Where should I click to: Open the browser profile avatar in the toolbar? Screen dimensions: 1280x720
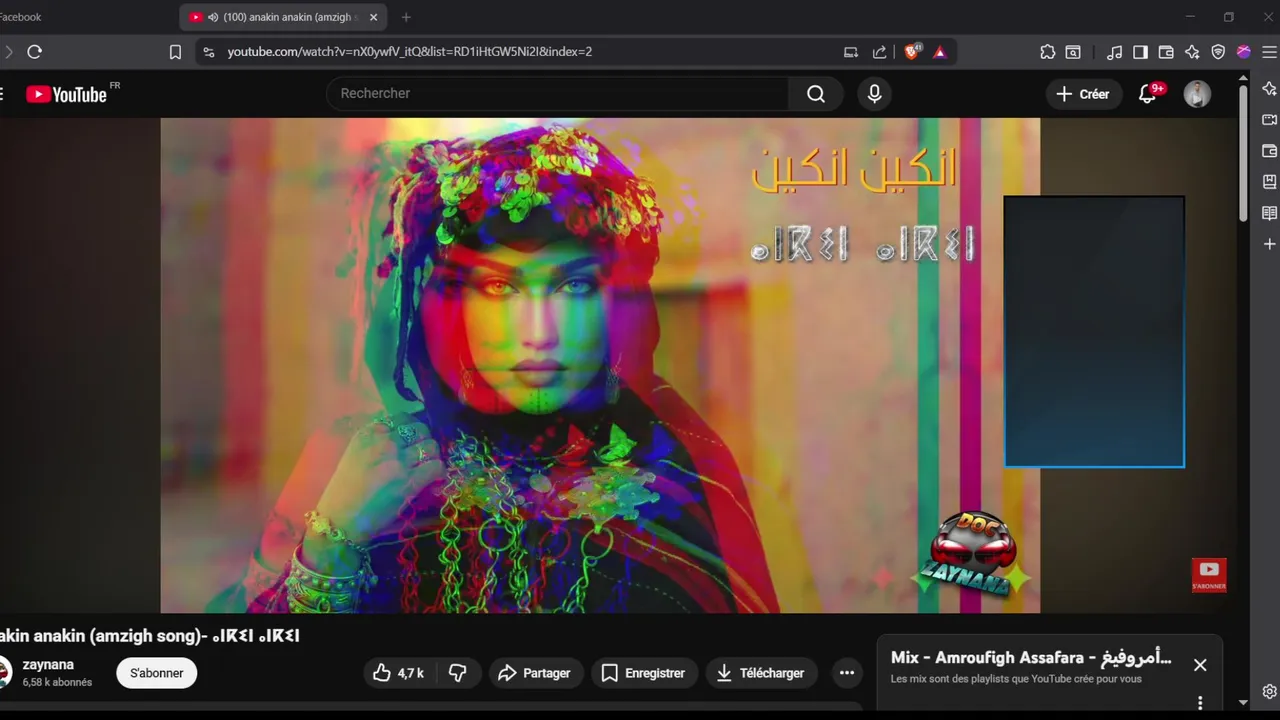pos(1244,52)
